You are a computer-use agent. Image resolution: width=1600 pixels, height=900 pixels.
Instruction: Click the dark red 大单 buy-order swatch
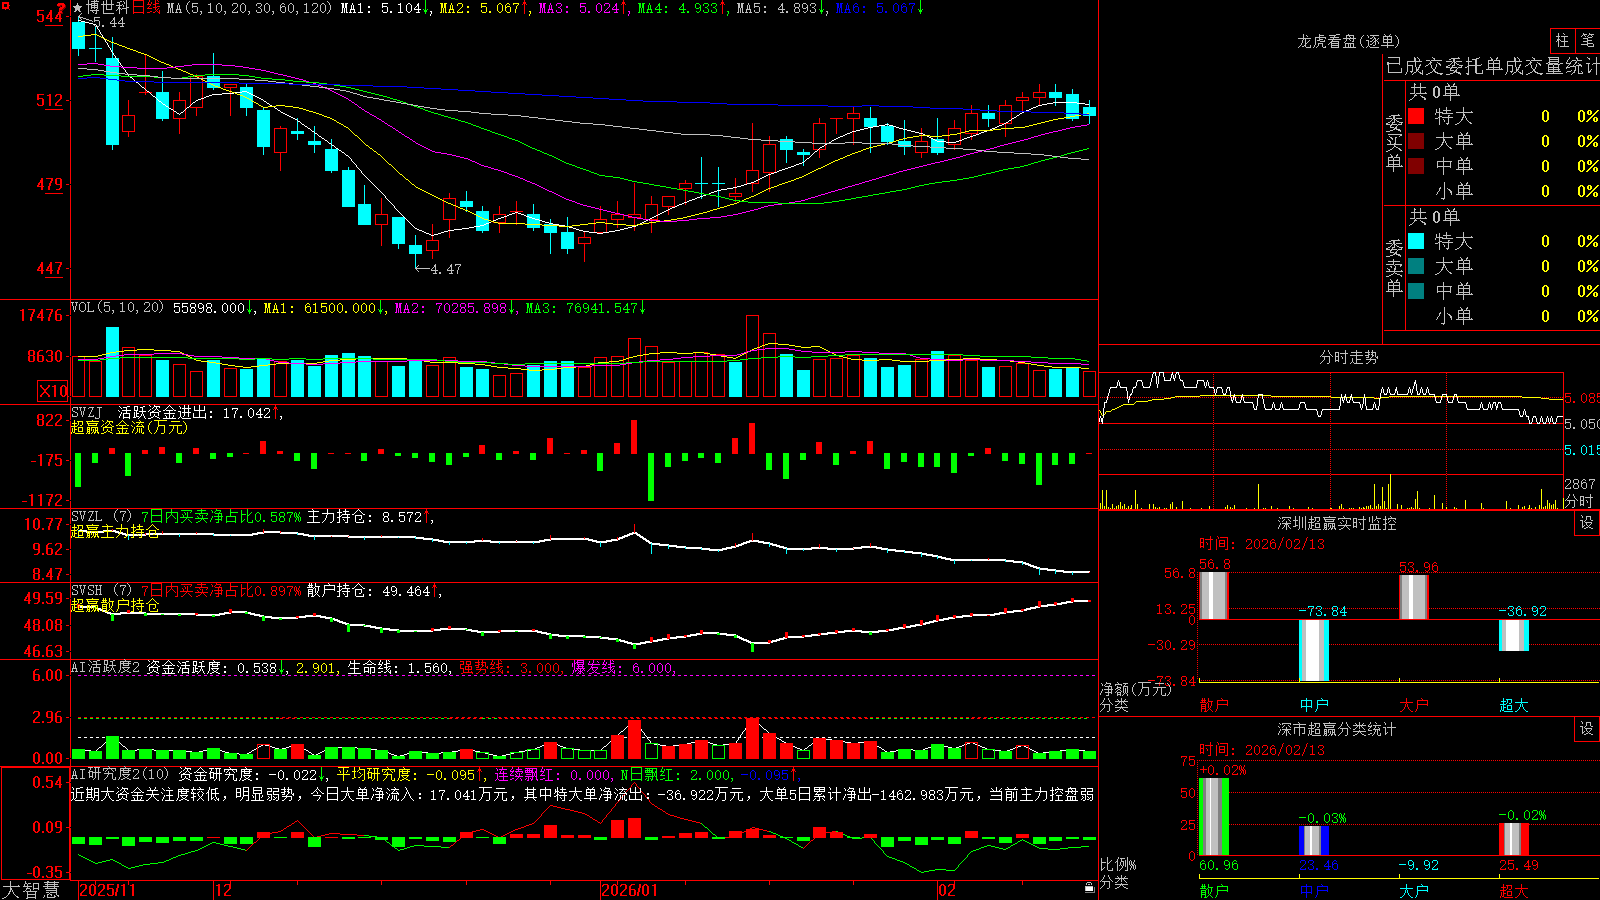click(1416, 141)
